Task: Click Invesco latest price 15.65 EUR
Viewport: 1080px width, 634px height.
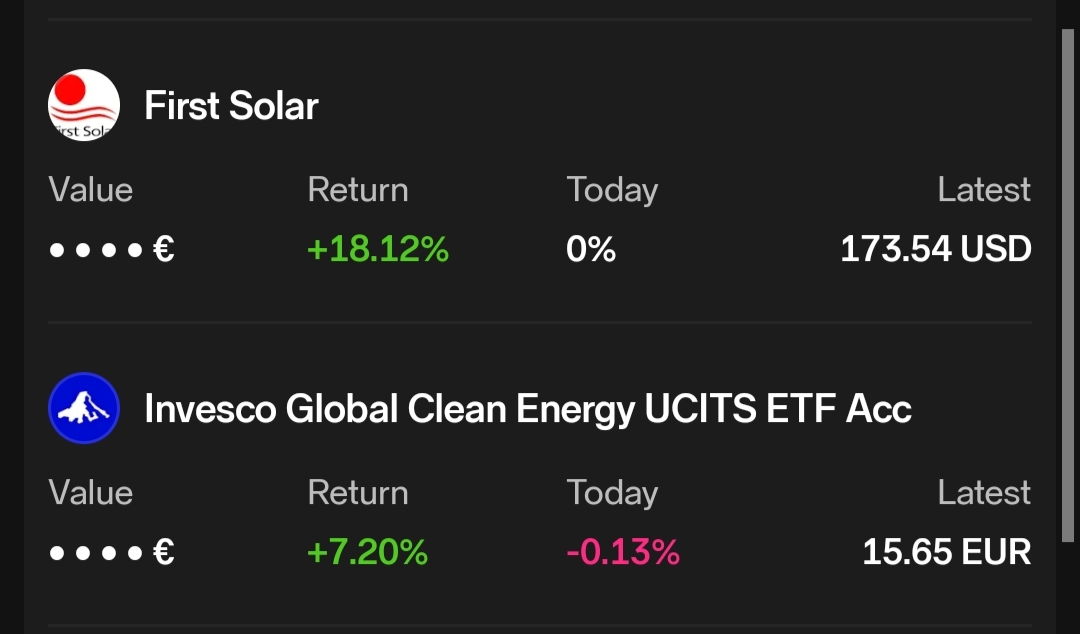Action: coord(946,552)
